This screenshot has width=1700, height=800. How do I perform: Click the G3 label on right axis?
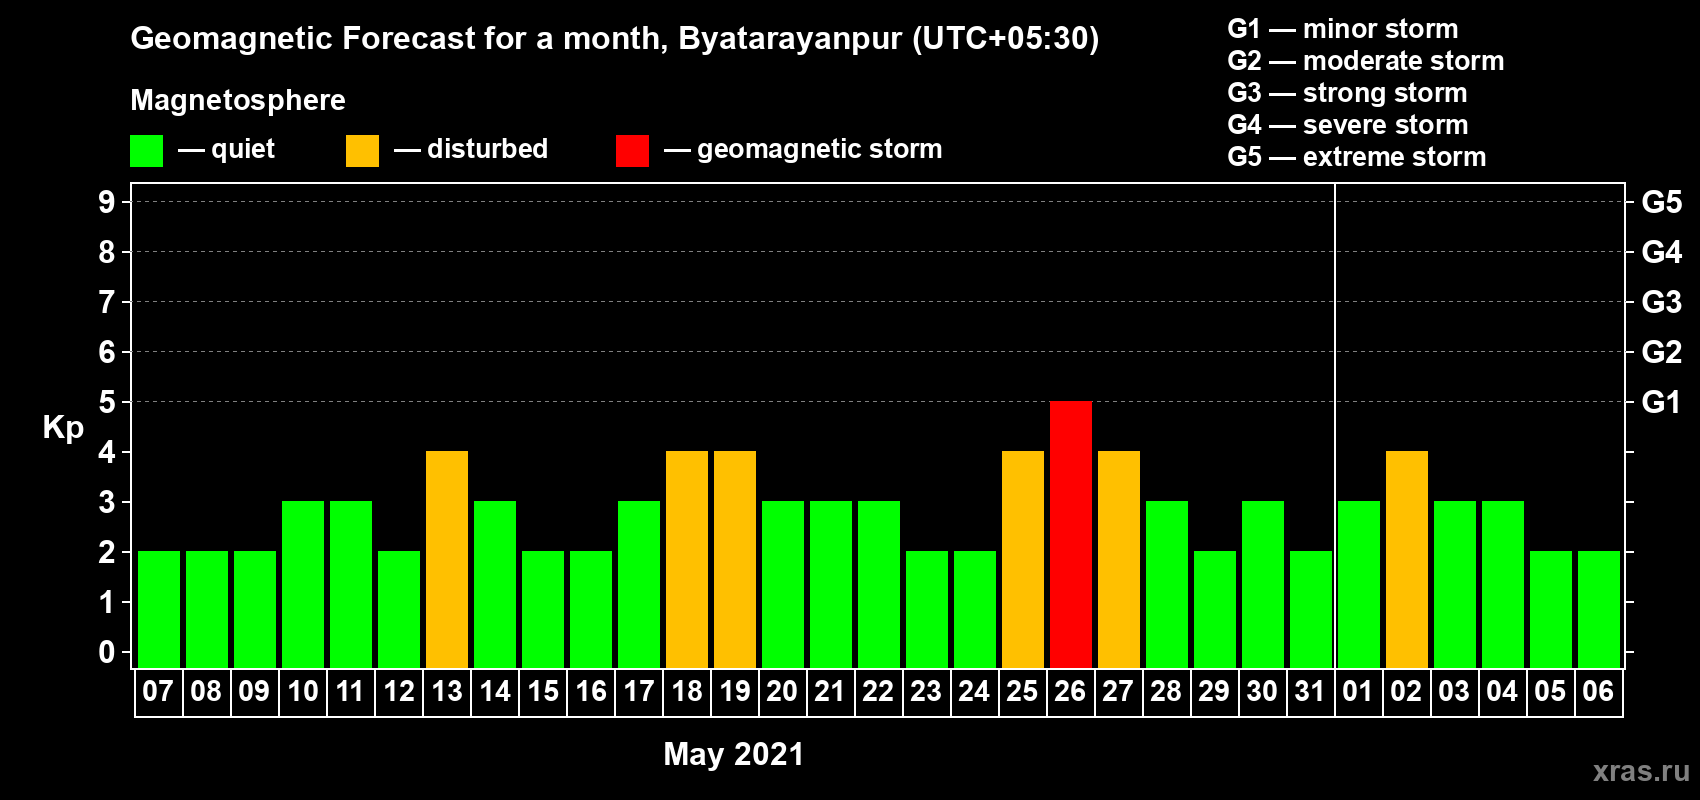tap(1661, 302)
